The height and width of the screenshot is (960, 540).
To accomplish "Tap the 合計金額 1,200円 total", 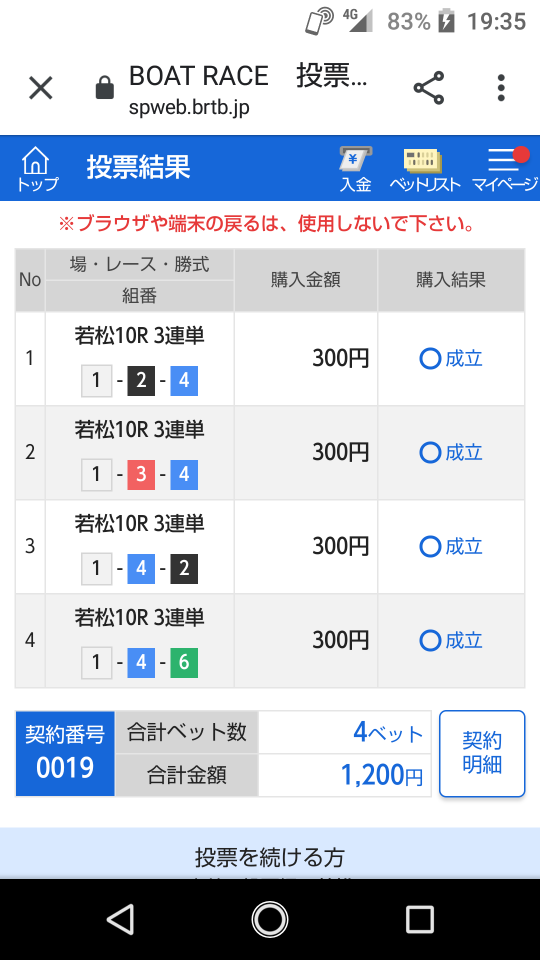I will pyautogui.click(x=381, y=776).
